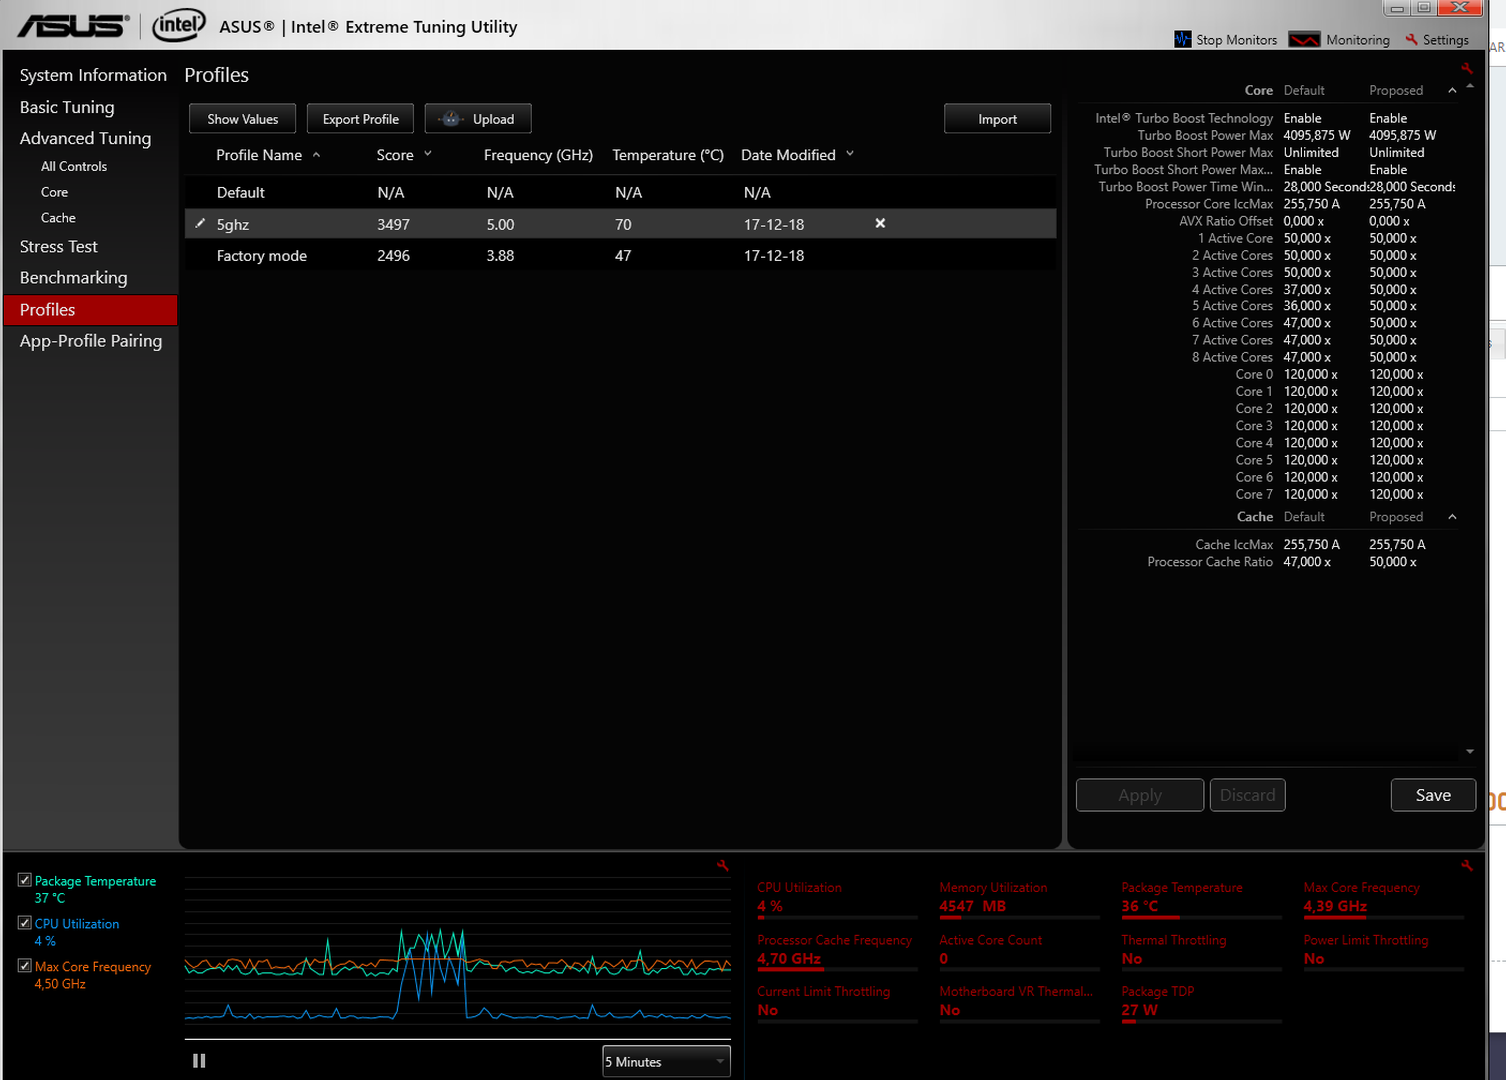
Task: Click the Temperature (°C) column header
Action: coord(668,155)
